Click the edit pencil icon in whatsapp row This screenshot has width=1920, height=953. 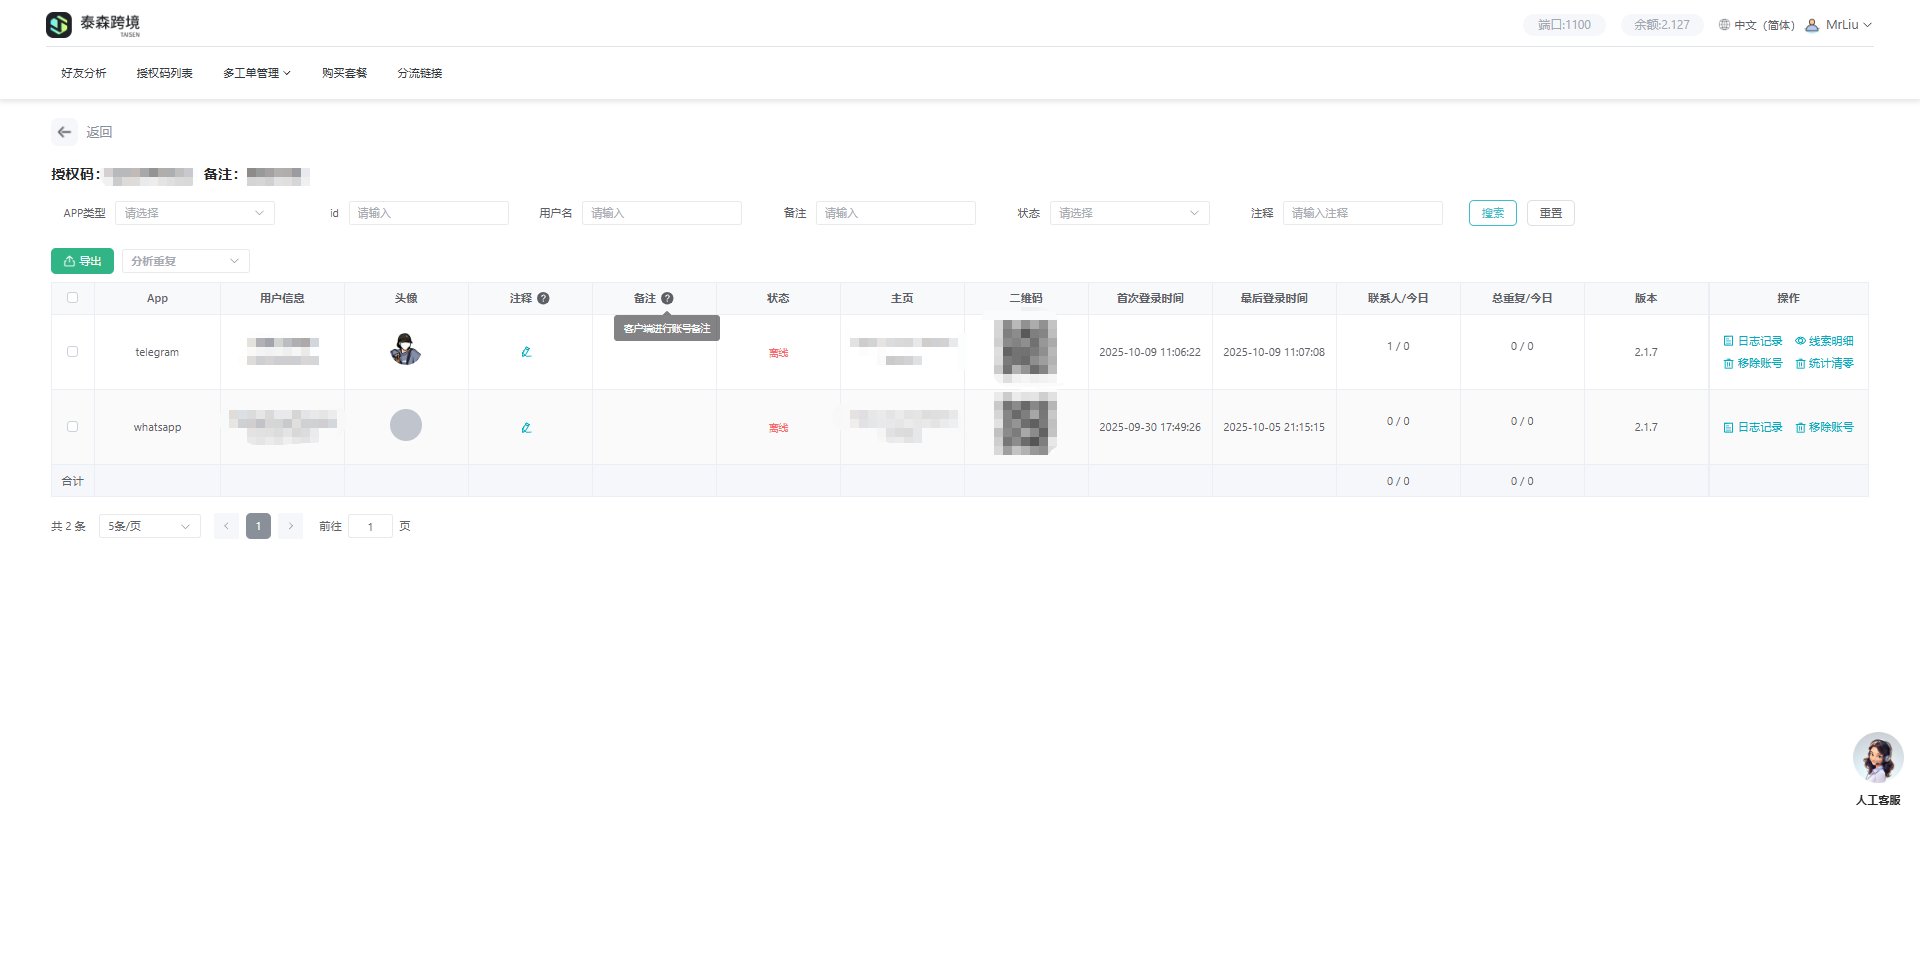[x=526, y=428]
